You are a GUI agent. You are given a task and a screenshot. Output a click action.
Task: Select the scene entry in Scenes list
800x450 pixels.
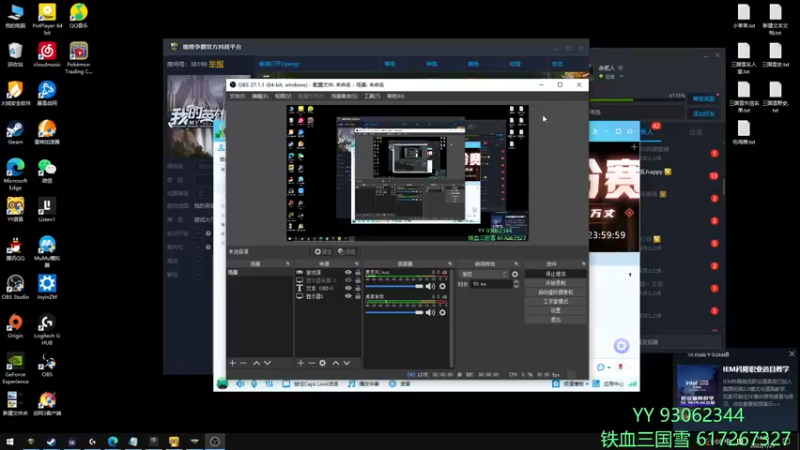click(260, 272)
